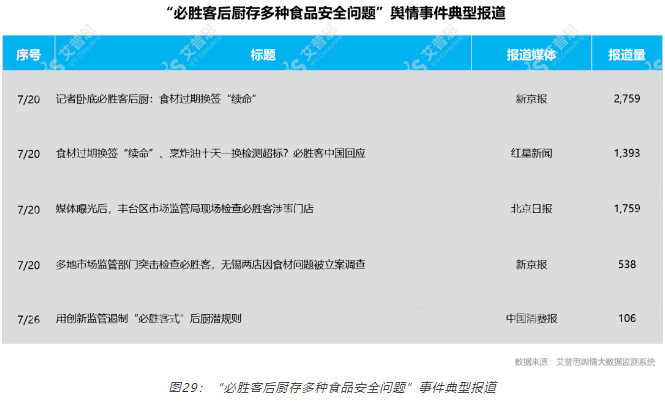Click title 媒体曝光后 丰台区市场监管局
Image resolution: width=665 pixels, height=402 pixels.
pyautogui.click(x=185, y=209)
